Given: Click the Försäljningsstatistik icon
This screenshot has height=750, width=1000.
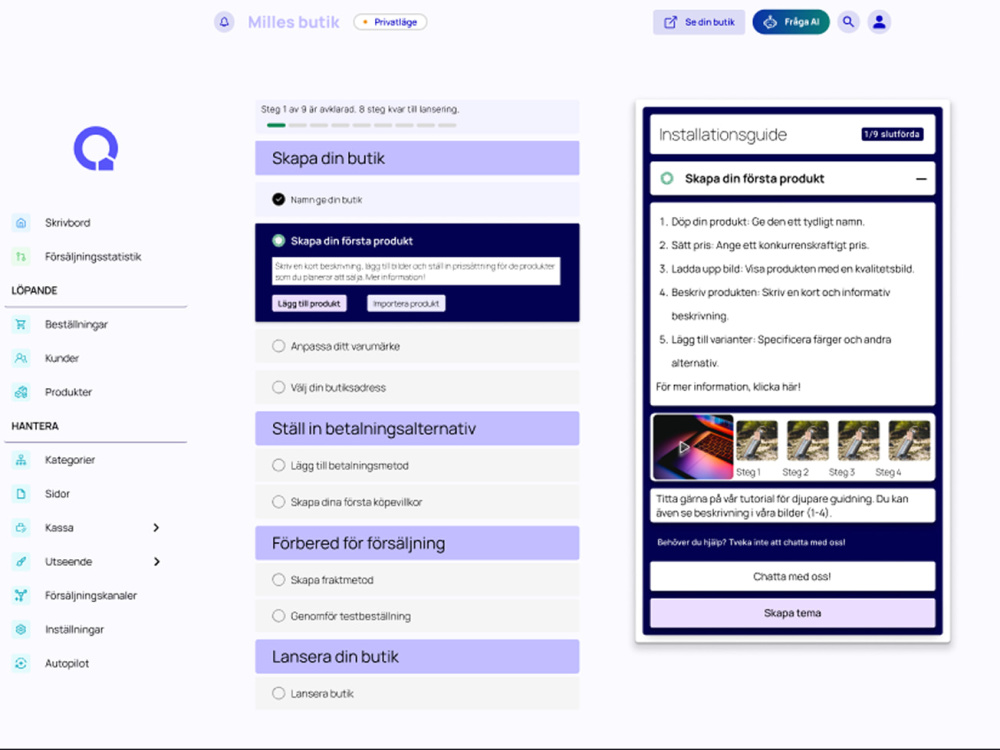Looking at the screenshot, I should point(21,256).
